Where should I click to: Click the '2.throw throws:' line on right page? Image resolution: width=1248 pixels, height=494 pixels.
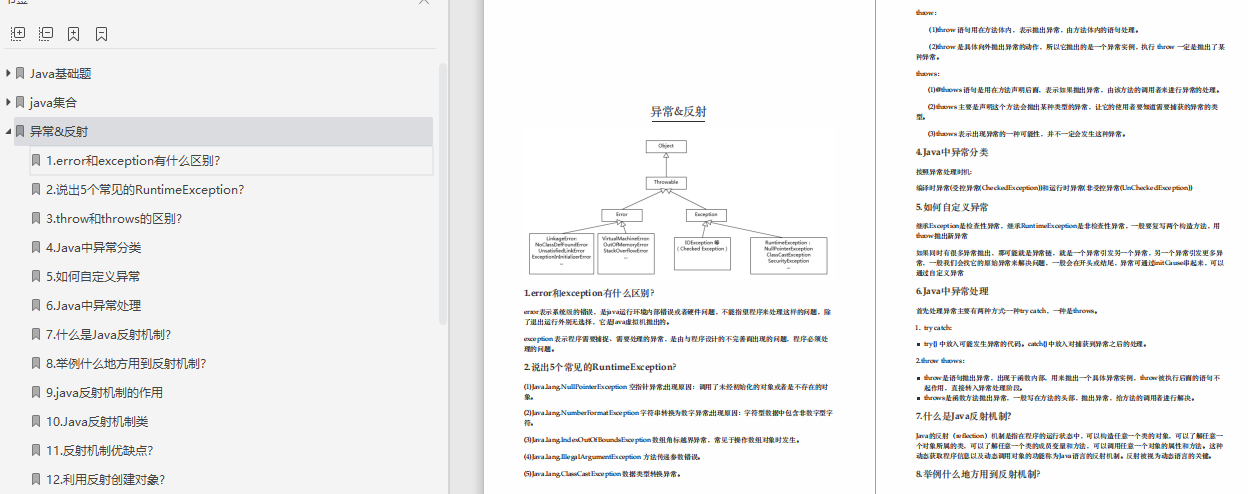pyautogui.click(x=940, y=359)
